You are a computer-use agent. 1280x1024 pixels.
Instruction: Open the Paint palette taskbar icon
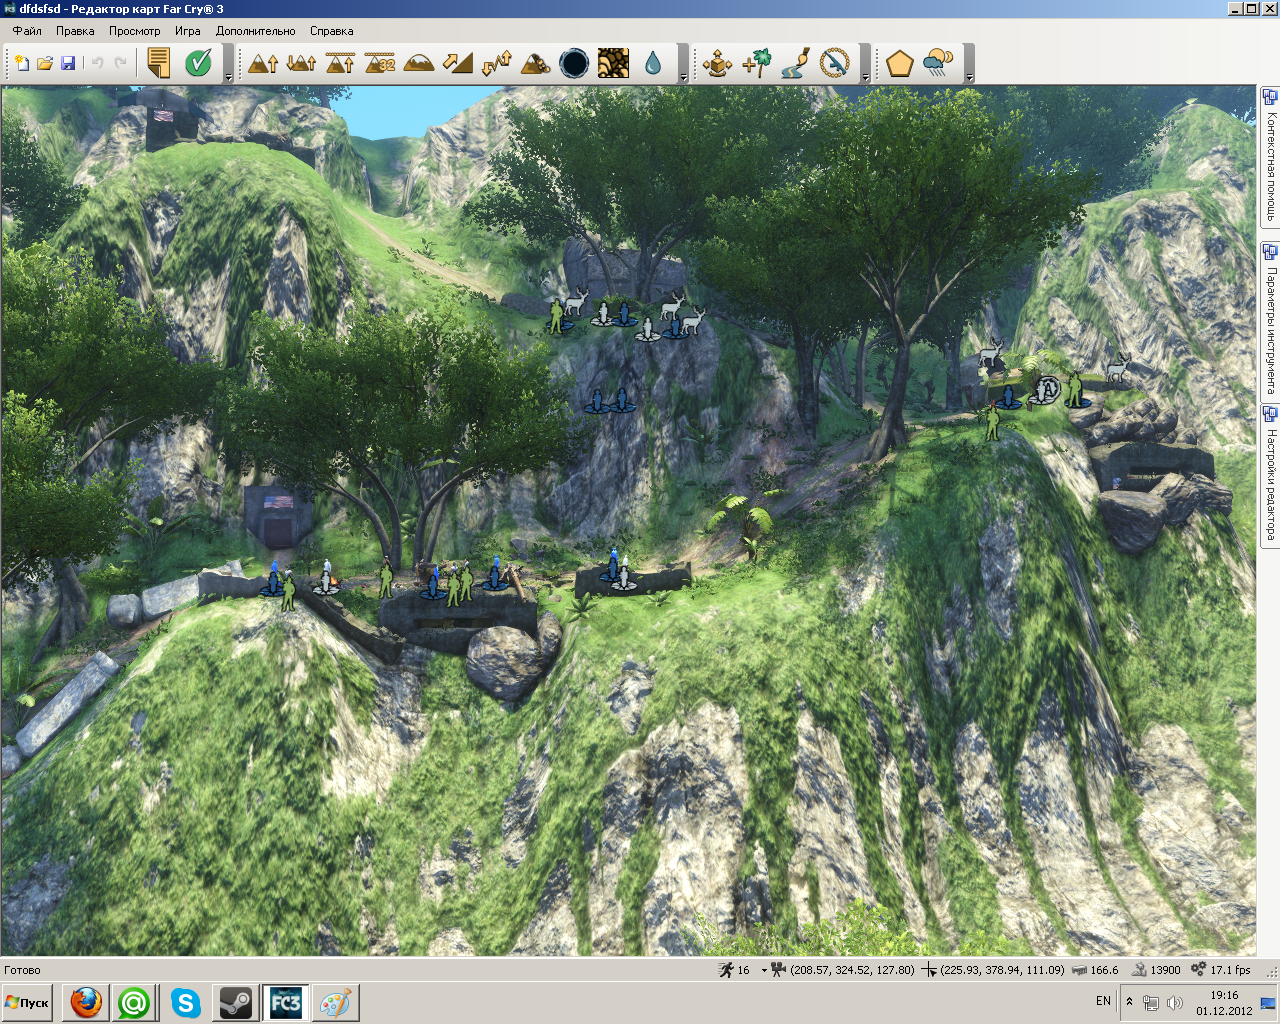pyautogui.click(x=335, y=1003)
